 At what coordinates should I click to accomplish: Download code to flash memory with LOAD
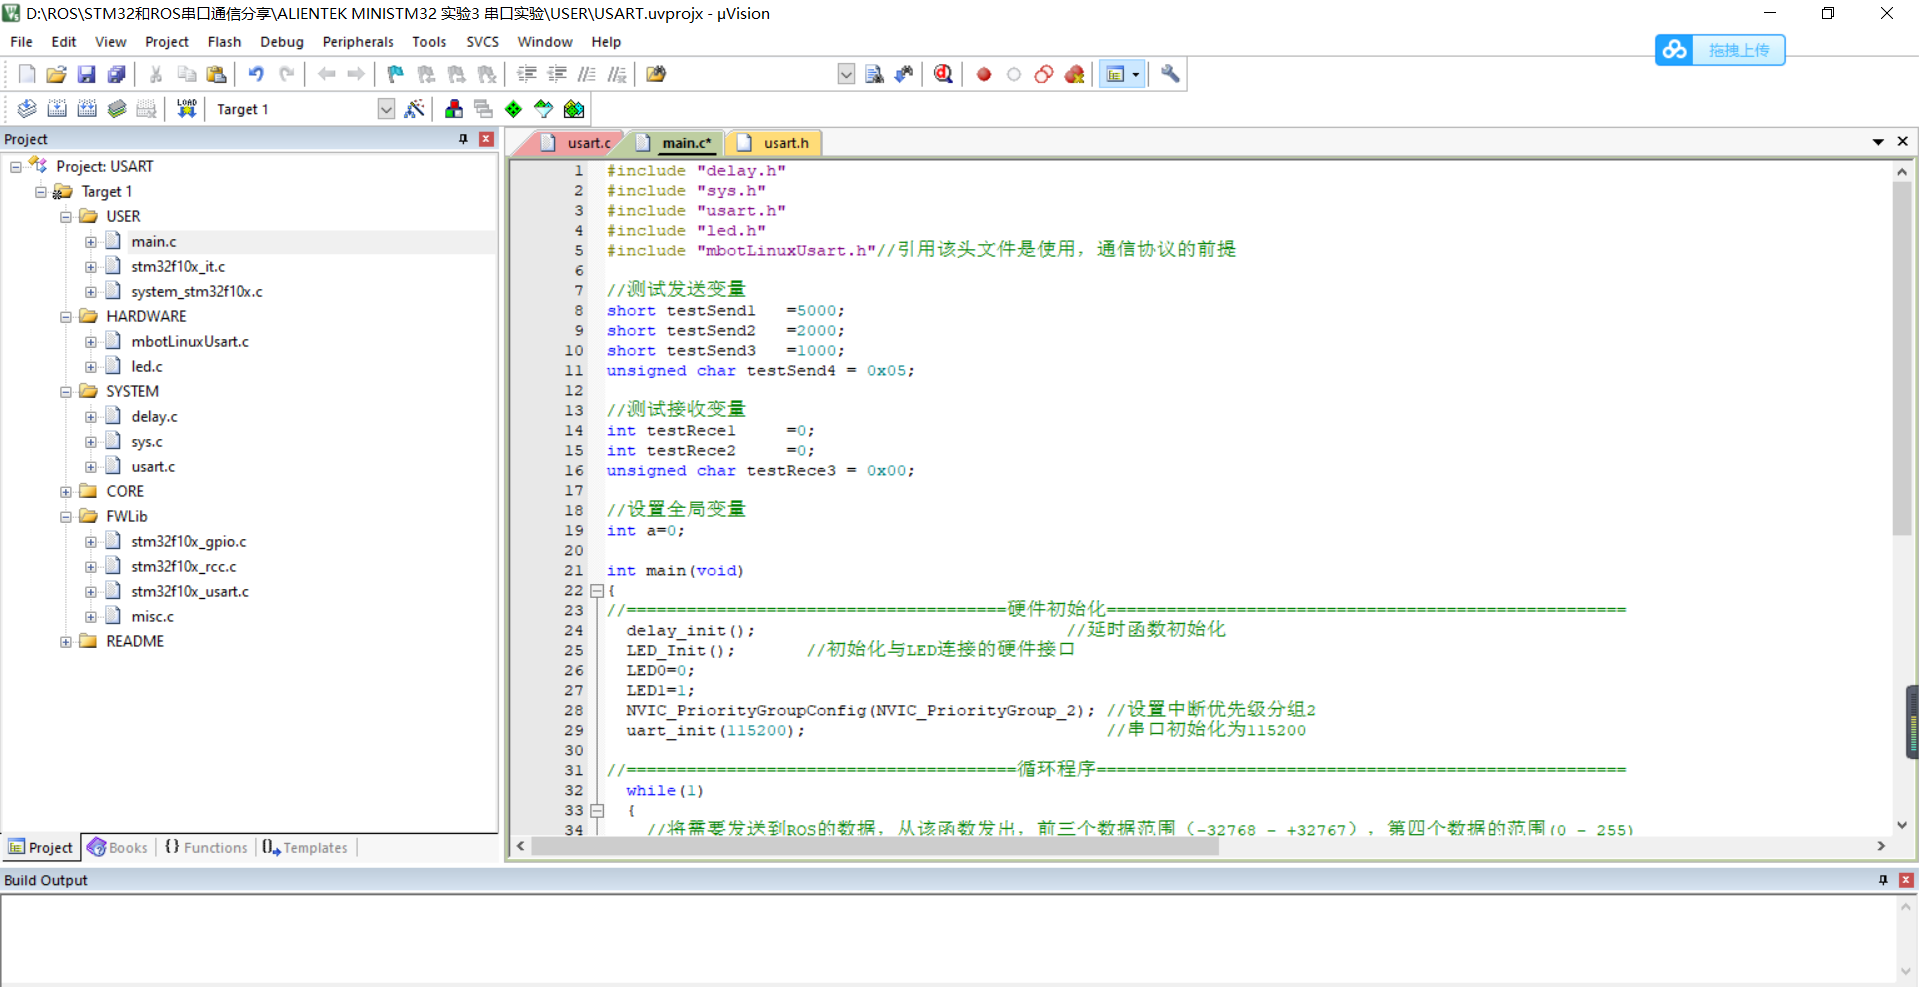click(x=186, y=108)
